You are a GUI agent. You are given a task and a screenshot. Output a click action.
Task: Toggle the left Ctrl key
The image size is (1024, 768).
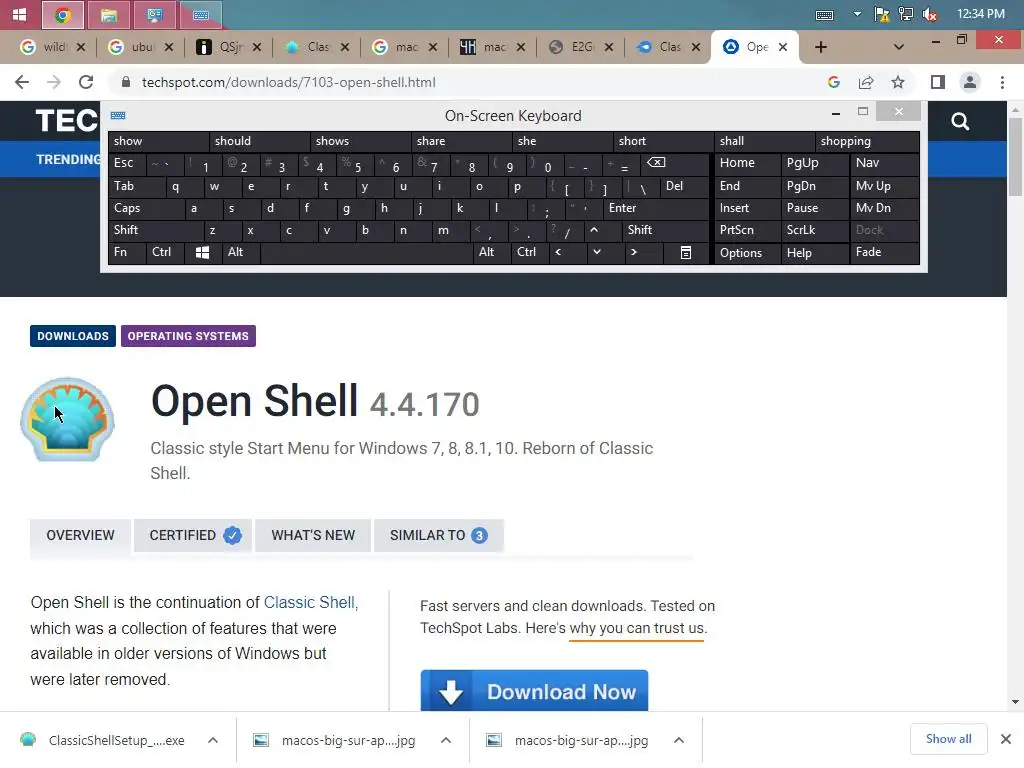[x=165, y=252]
